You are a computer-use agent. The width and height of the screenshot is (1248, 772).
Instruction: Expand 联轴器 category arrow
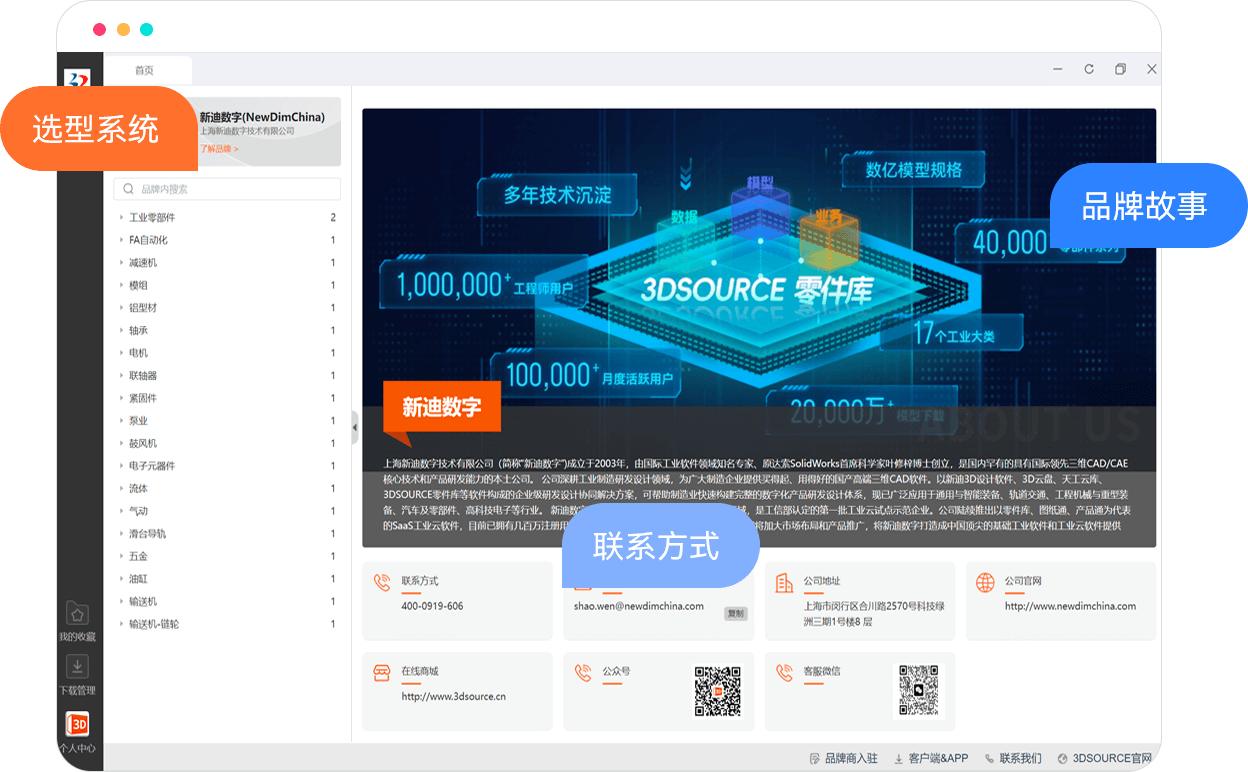pos(121,376)
